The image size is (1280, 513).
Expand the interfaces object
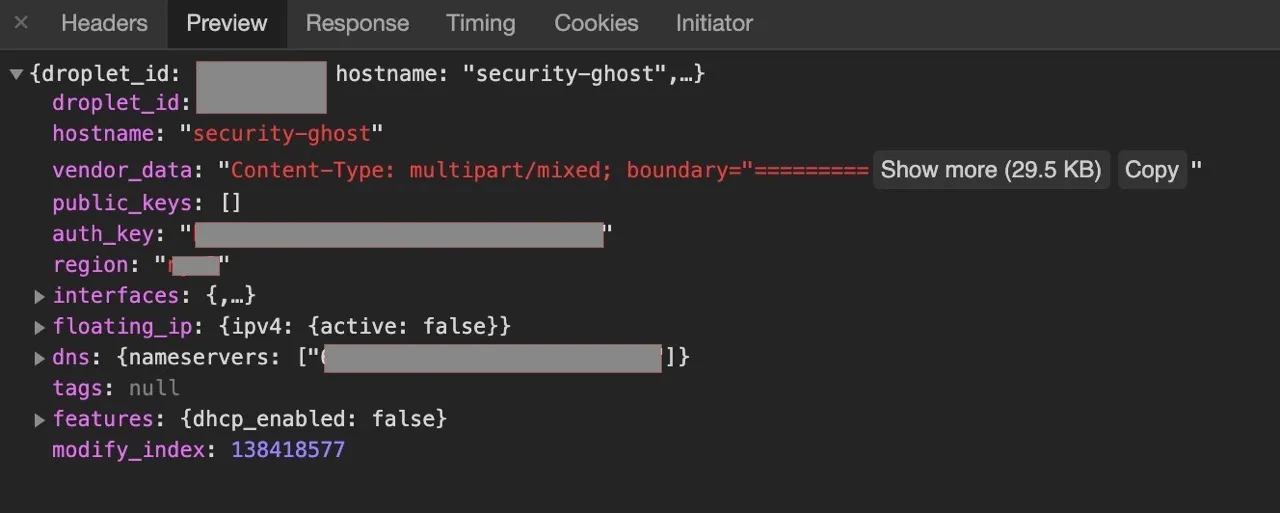[x=40, y=296]
